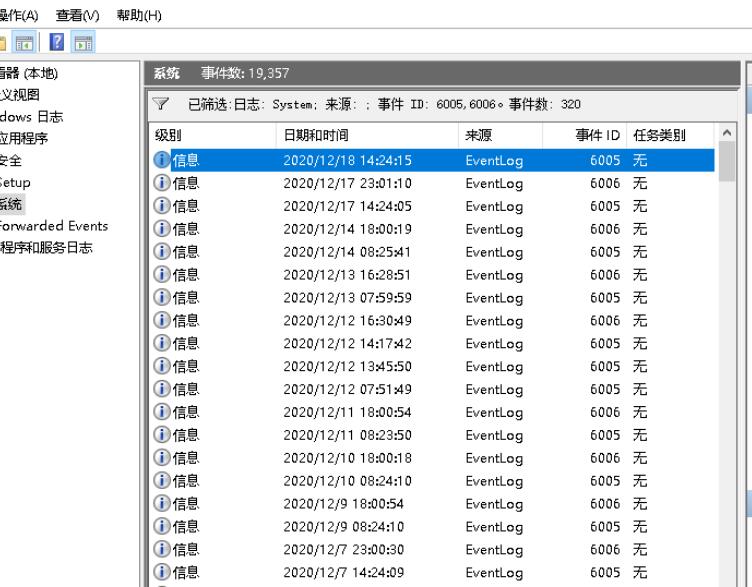The width and height of the screenshot is (752, 587).
Task: Click event ID 6005 in 2020/12/18 row
Action: point(605,160)
